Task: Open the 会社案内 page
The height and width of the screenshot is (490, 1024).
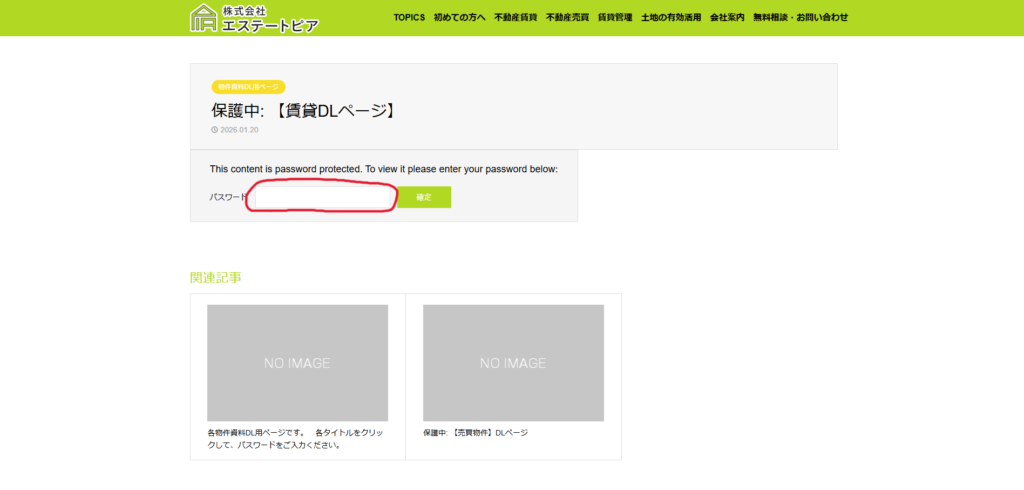Action: (727, 17)
